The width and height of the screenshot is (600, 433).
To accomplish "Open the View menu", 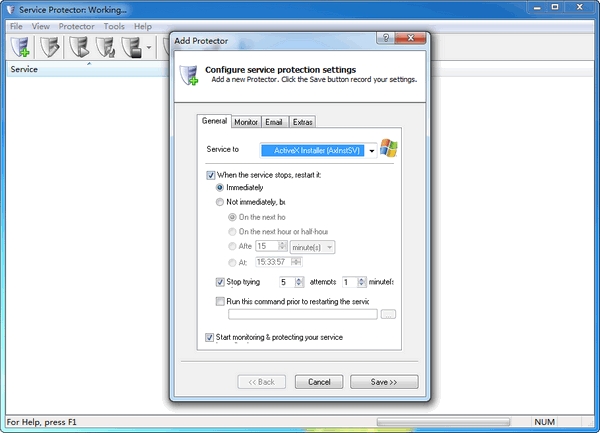I will click(x=41, y=26).
